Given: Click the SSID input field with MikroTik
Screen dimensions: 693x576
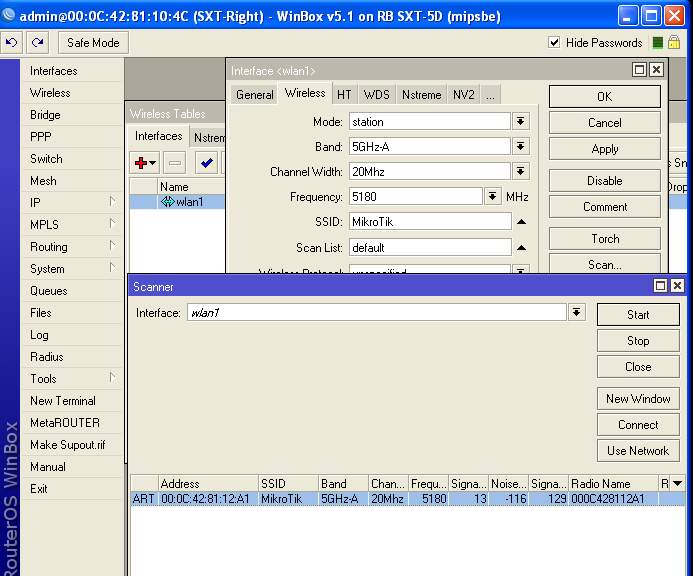Looking at the screenshot, I should click(430, 221).
